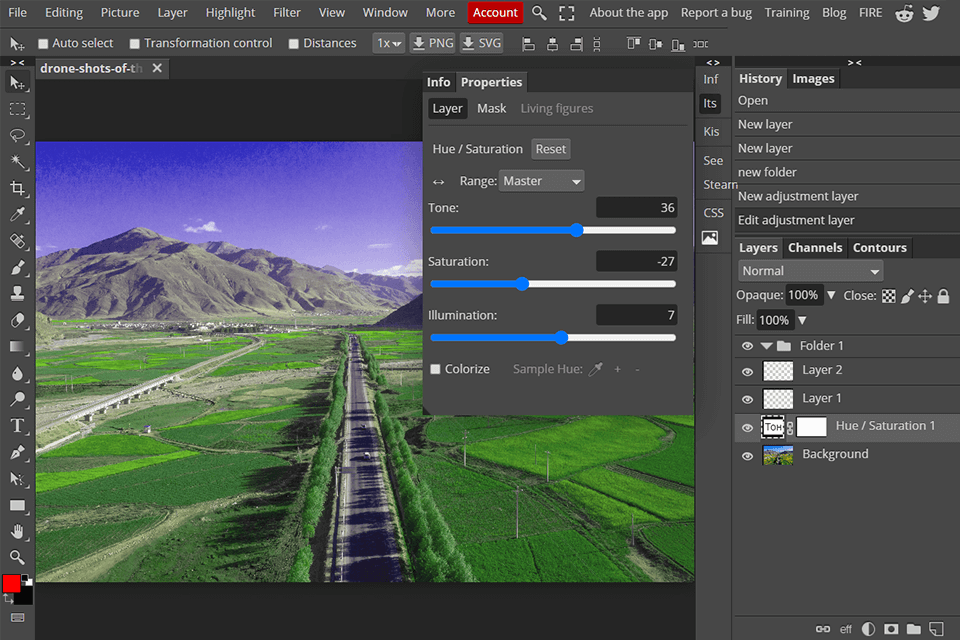Select the Type text tool
960x640 pixels.
pos(17,426)
